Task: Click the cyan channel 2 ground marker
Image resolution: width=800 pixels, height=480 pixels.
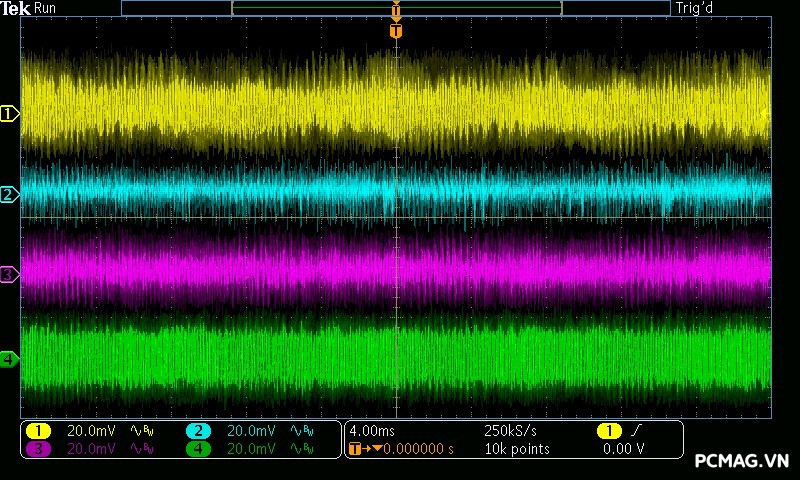Action: [9, 194]
